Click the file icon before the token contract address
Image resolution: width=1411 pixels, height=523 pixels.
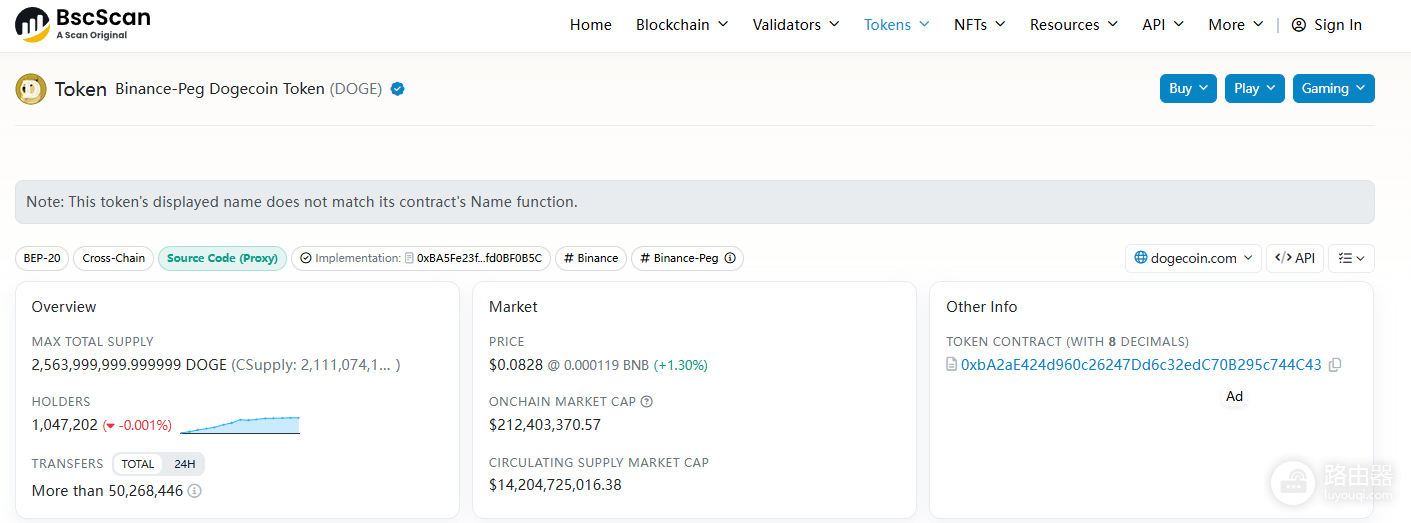[951, 365]
